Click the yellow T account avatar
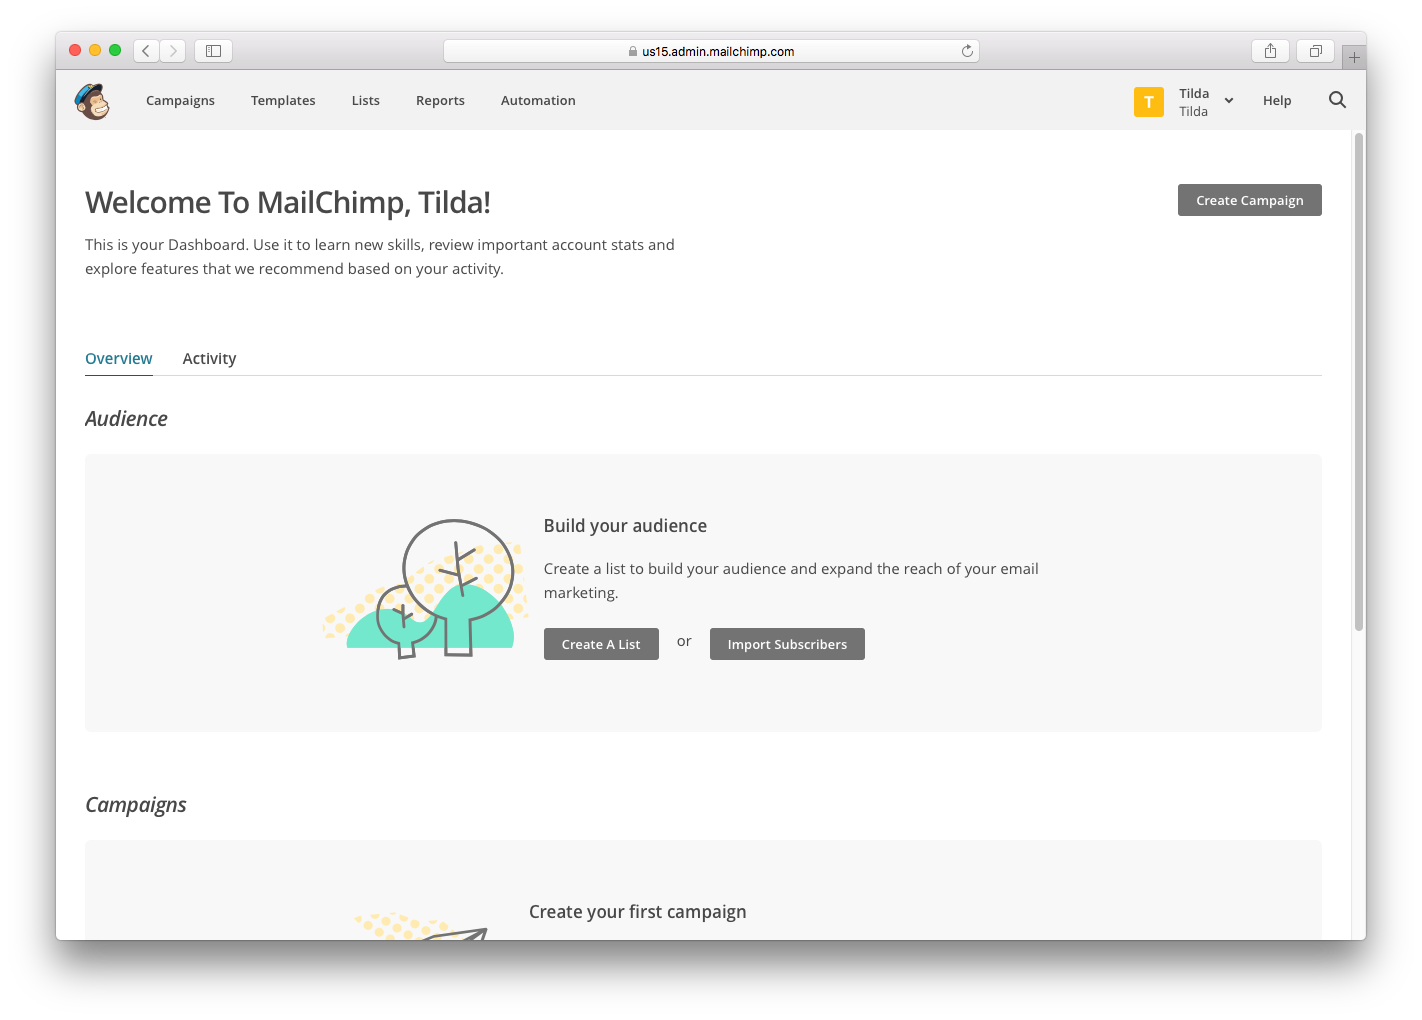Image resolution: width=1422 pixels, height=1020 pixels. (1148, 102)
